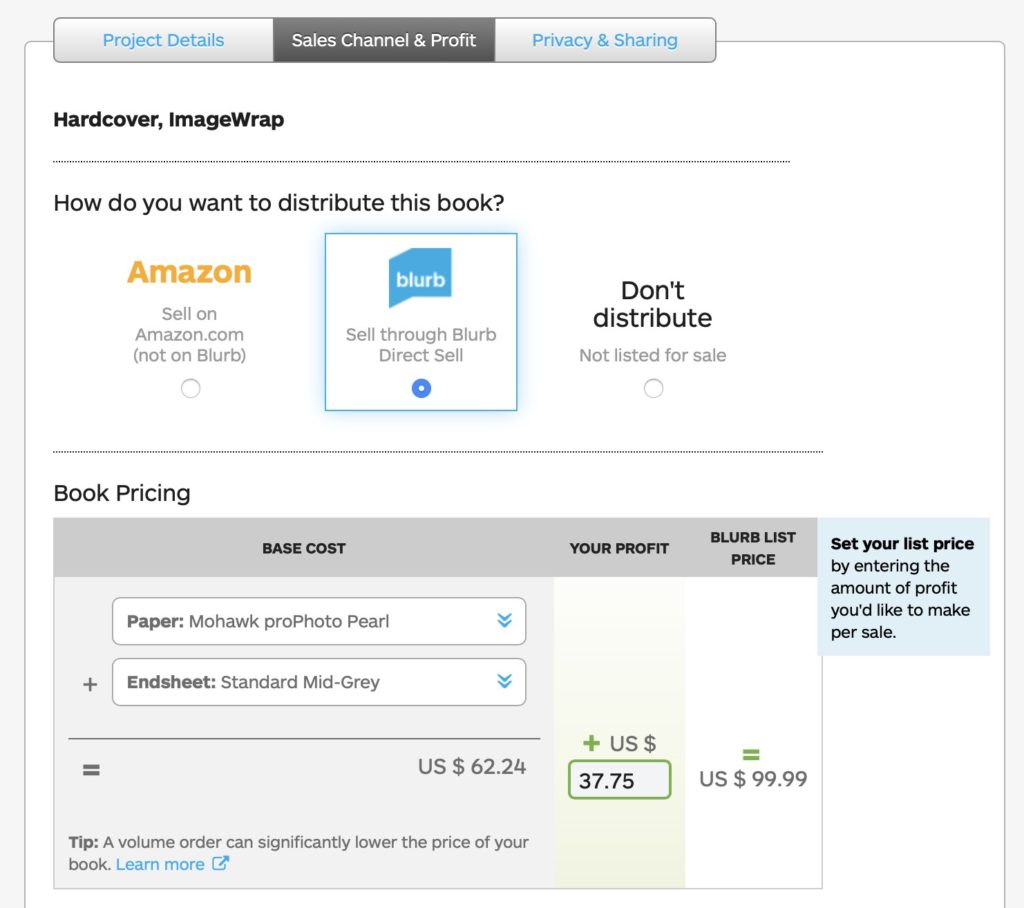Image resolution: width=1024 pixels, height=908 pixels.
Task: Click the grey equals icon beside base cost
Action: [x=91, y=770]
